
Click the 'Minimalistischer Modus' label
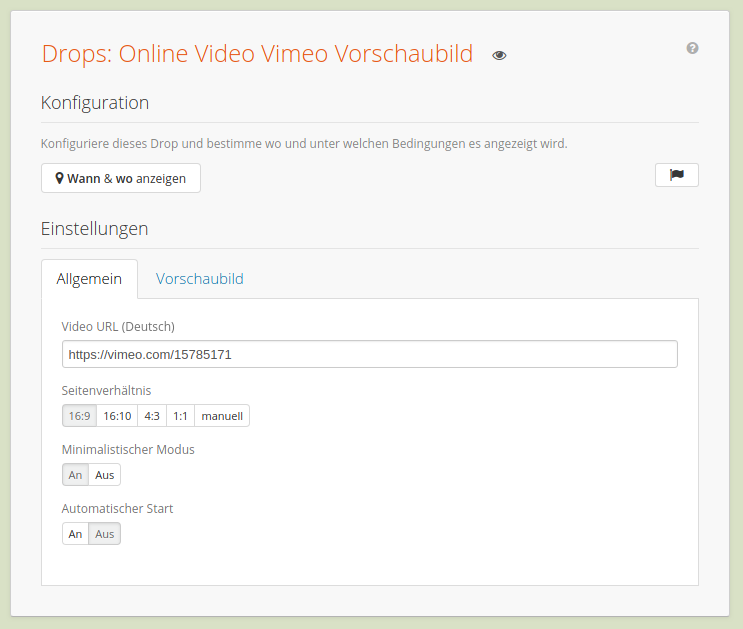(128, 449)
